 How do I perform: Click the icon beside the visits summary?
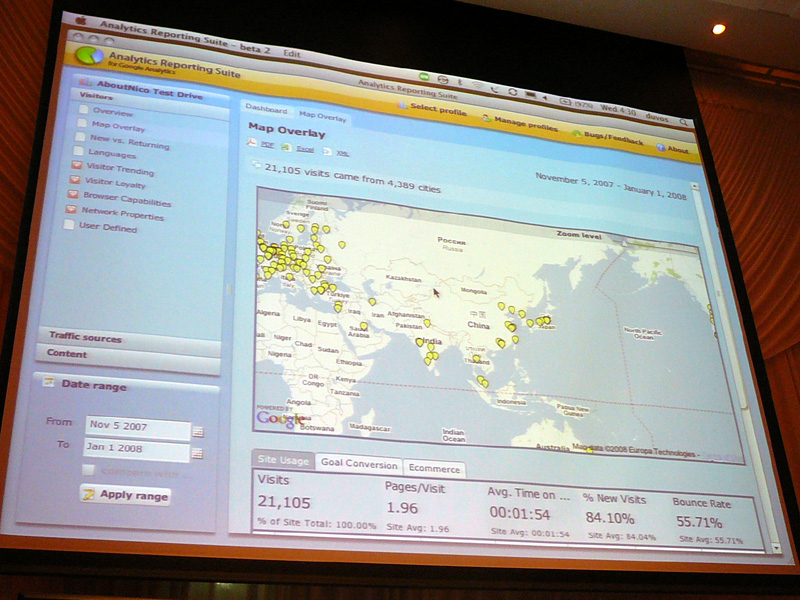(256, 165)
